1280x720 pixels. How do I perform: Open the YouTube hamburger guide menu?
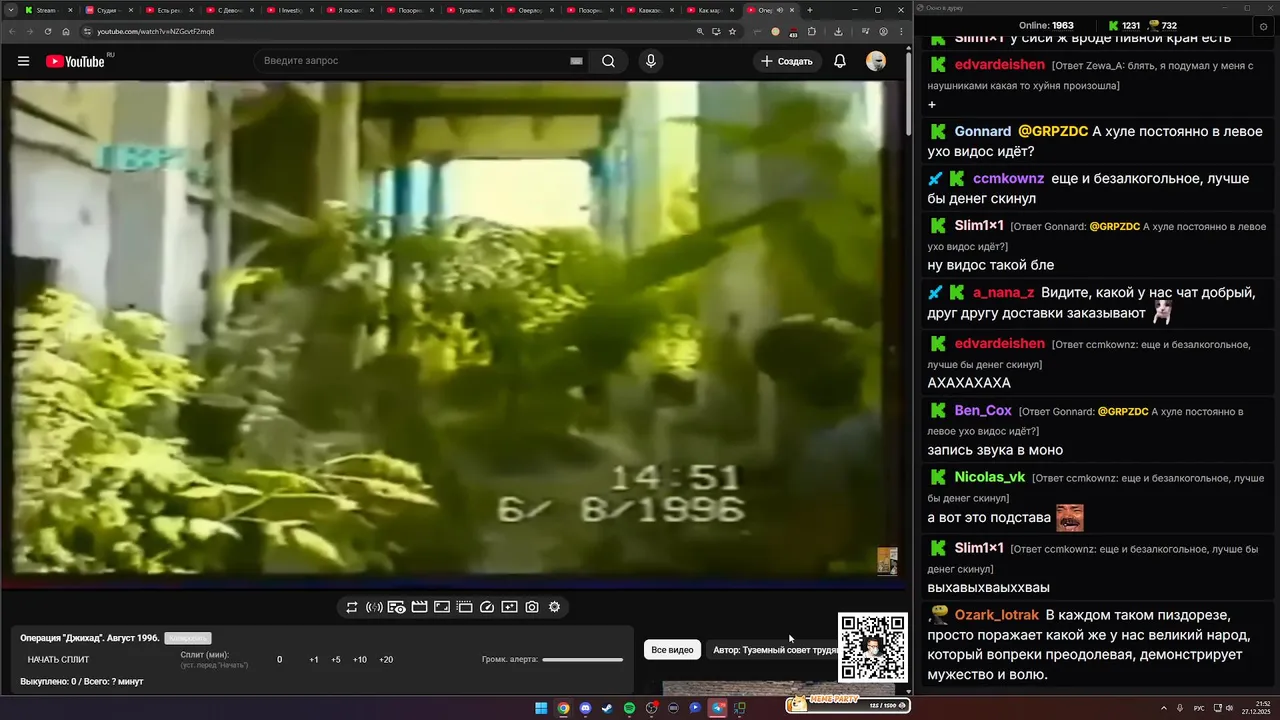[x=23, y=61]
